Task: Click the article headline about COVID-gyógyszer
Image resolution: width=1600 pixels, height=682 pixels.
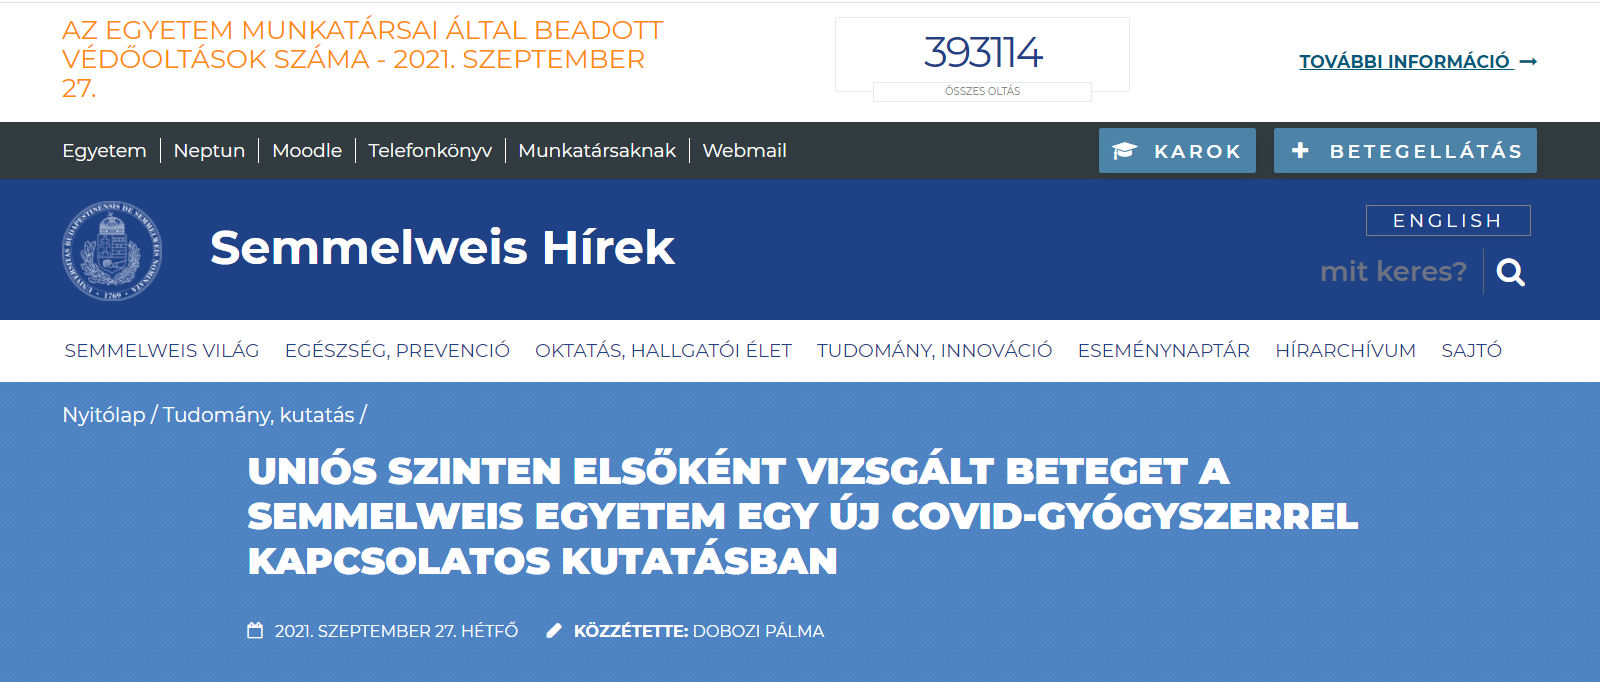Action: 802,516
